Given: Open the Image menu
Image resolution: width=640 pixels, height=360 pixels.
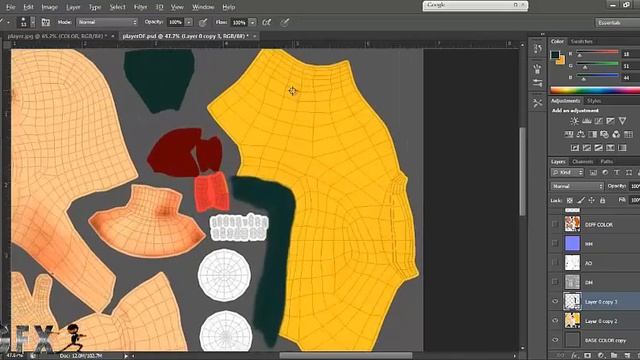Looking at the screenshot, I should click(x=49, y=7).
